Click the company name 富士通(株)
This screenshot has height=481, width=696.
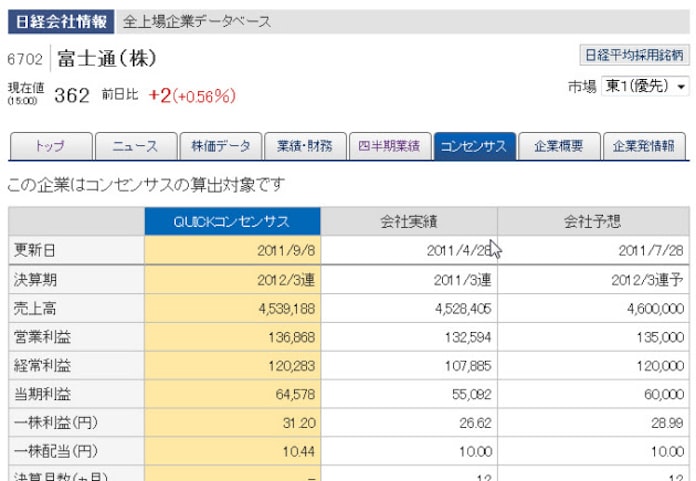[107, 59]
